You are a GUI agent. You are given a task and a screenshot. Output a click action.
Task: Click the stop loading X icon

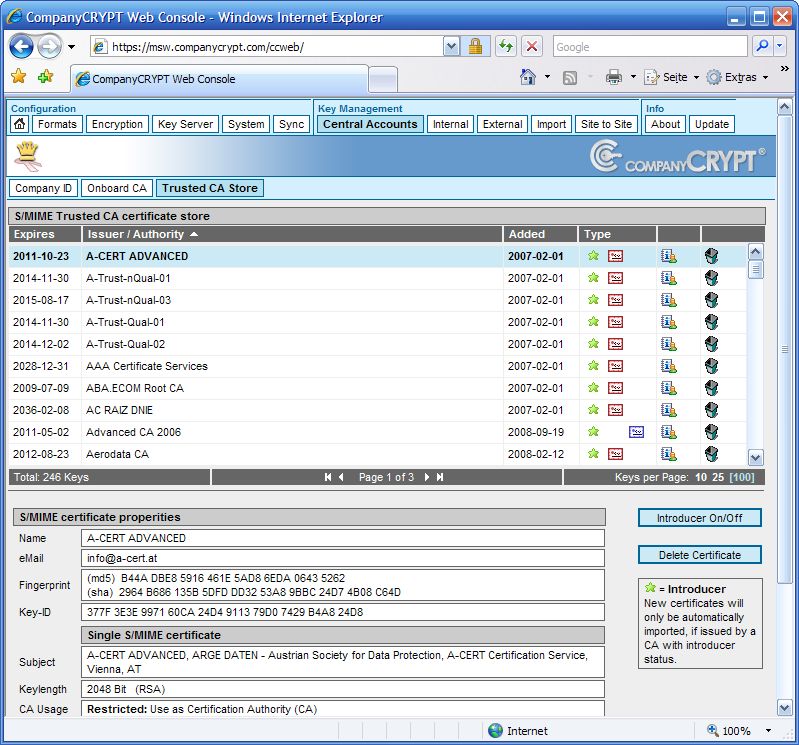tap(531, 47)
